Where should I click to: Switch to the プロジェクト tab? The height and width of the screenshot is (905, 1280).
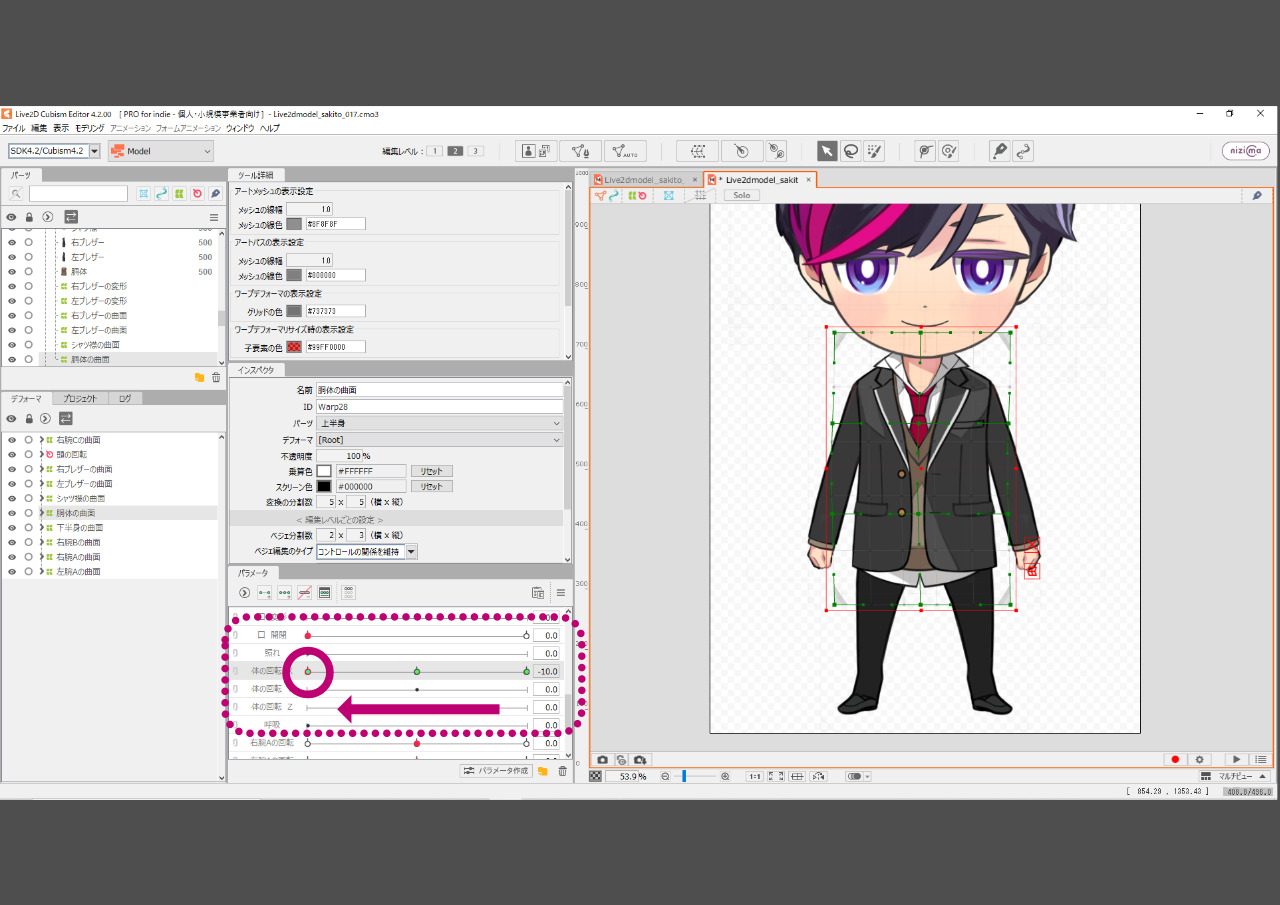pyautogui.click(x=80, y=398)
